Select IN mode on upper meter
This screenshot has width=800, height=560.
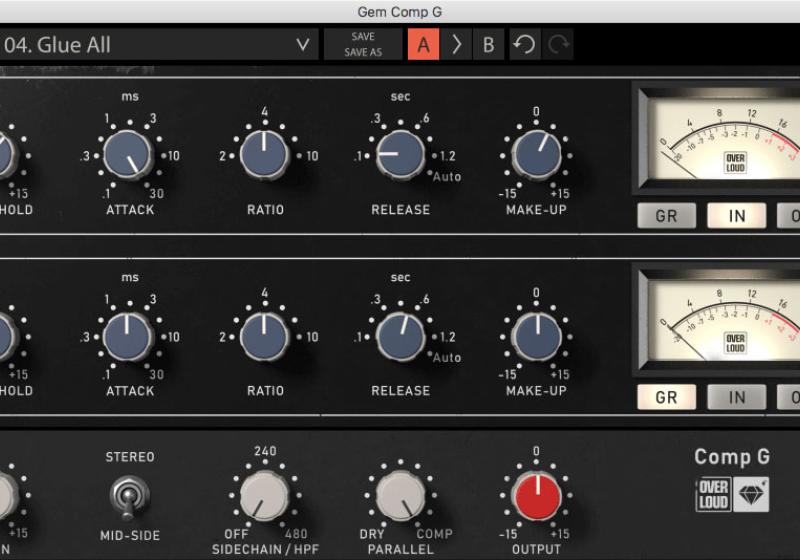tap(736, 216)
